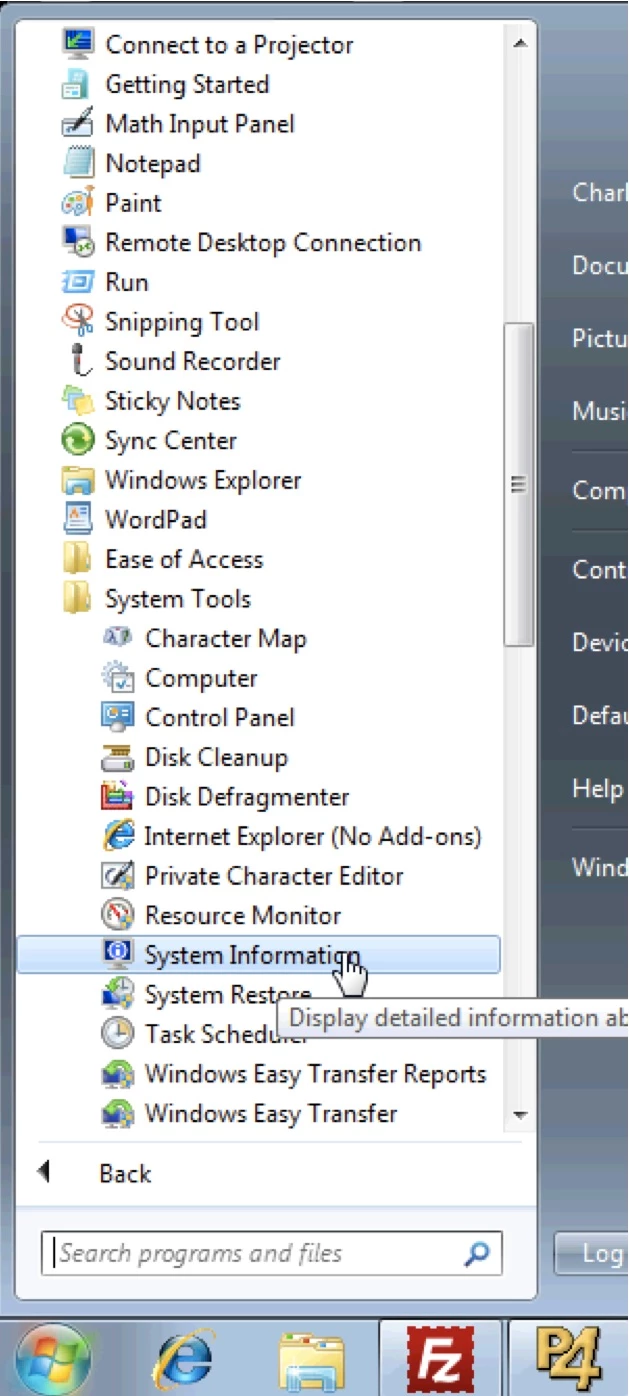Screen dimensions: 629x1396
Task: Open the Windows Start orb
Action: [53, 1359]
